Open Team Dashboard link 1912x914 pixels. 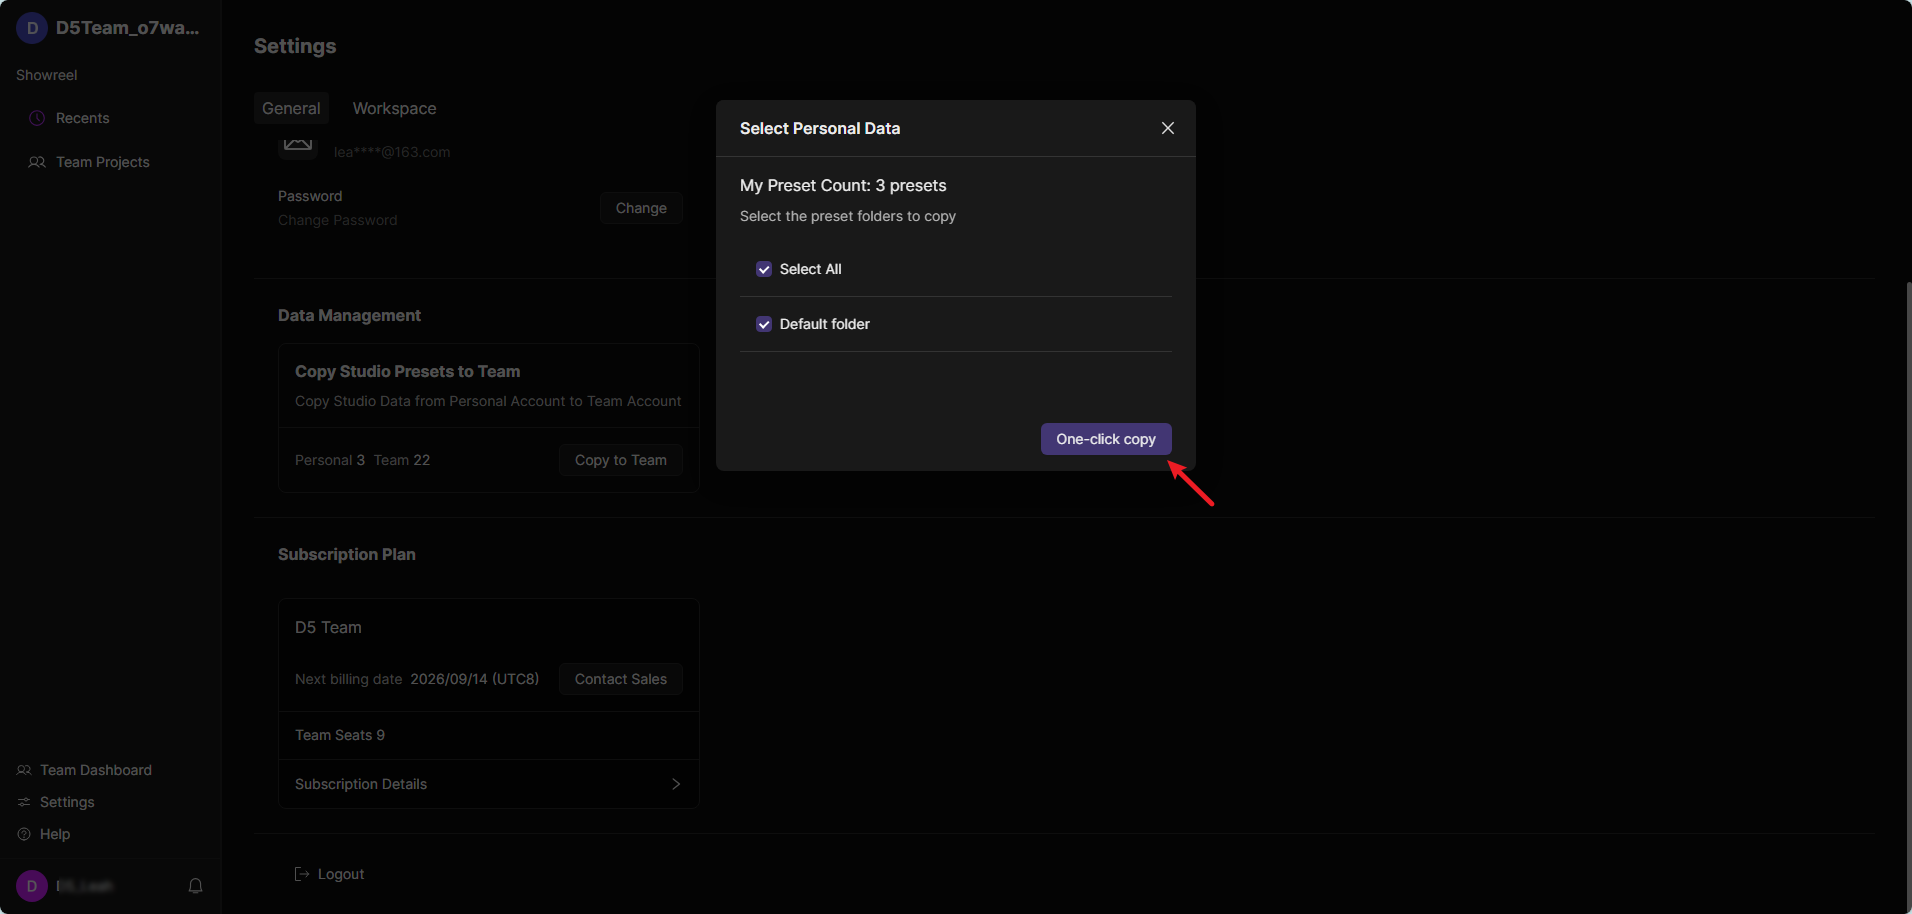[x=96, y=770]
